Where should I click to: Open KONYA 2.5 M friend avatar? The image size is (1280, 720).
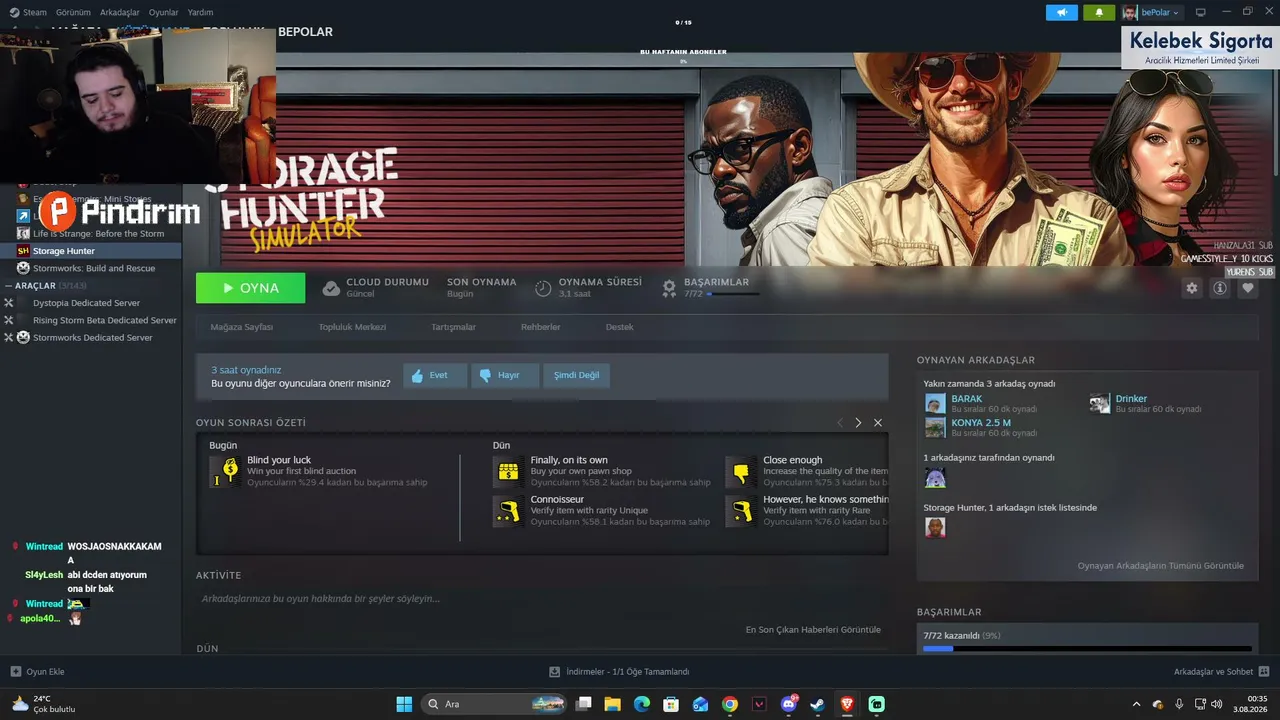tap(935, 427)
